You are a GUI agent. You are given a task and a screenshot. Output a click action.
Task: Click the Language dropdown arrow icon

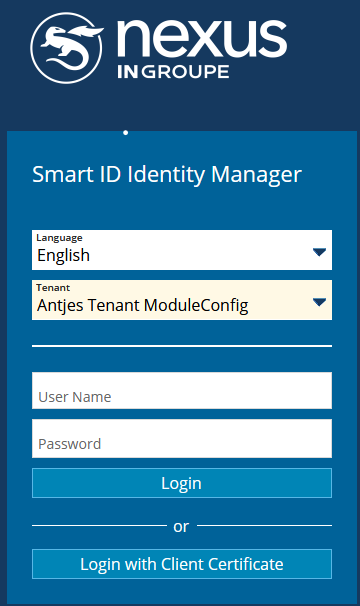tap(319, 252)
